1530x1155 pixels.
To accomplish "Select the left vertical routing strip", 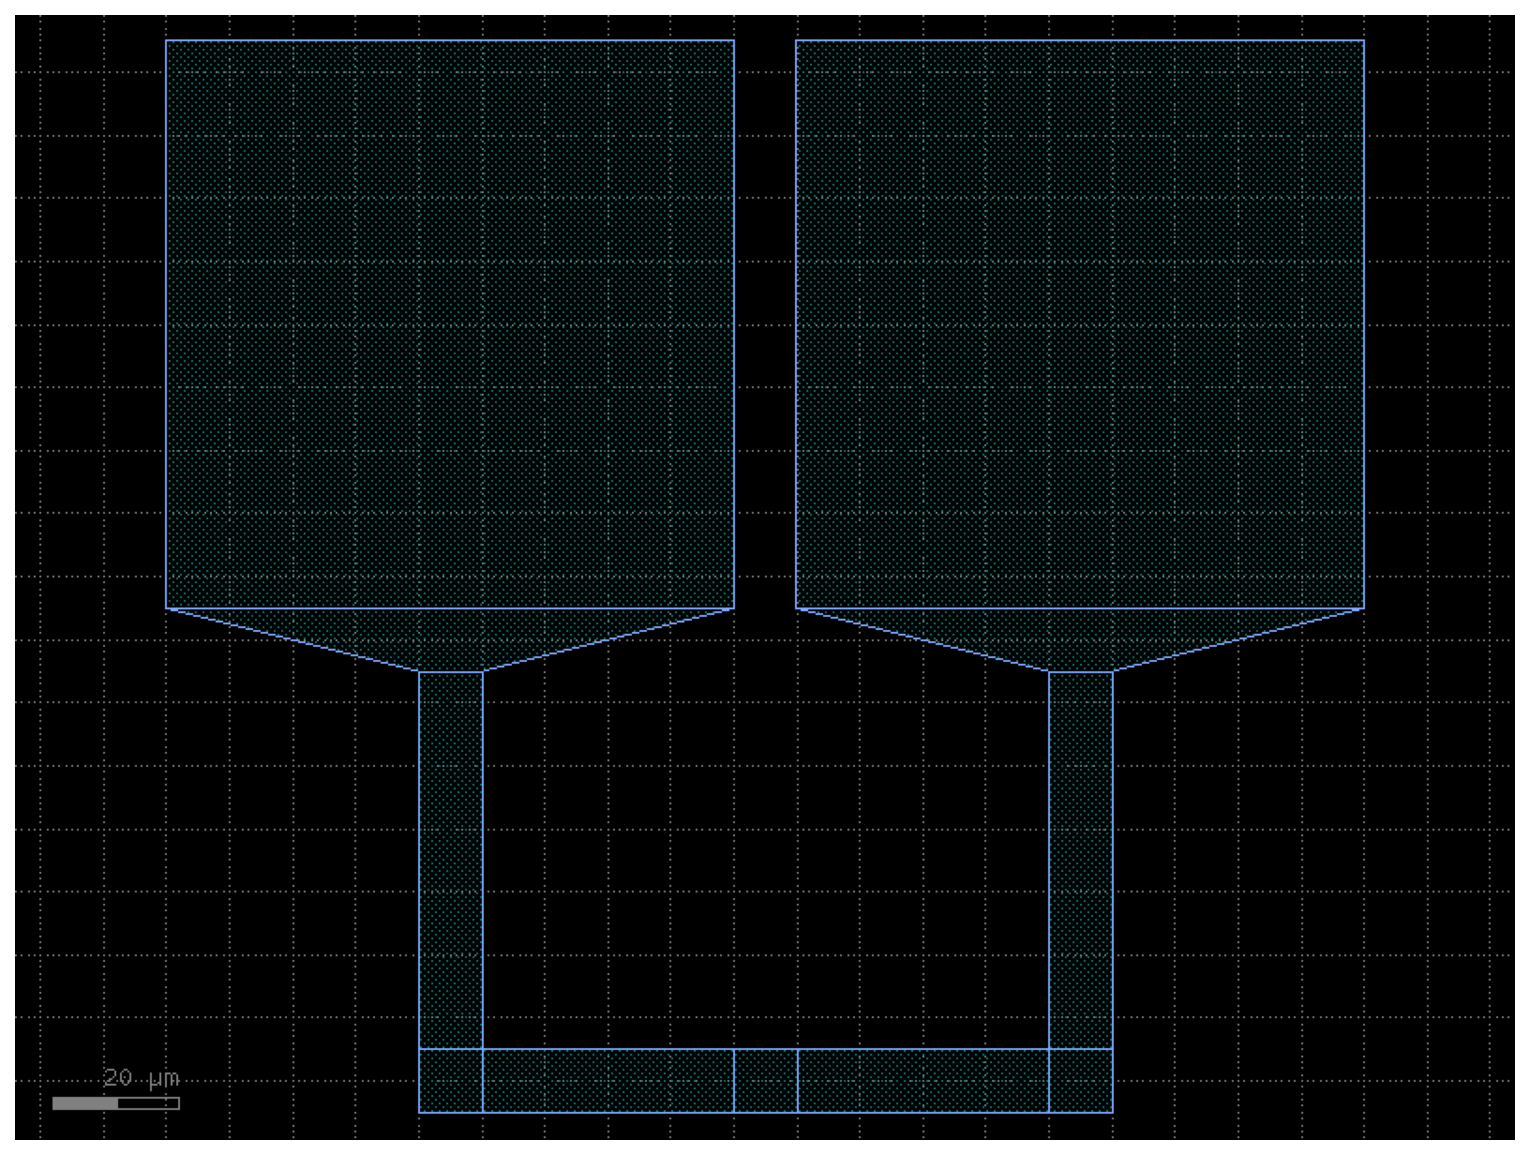I will [451, 860].
